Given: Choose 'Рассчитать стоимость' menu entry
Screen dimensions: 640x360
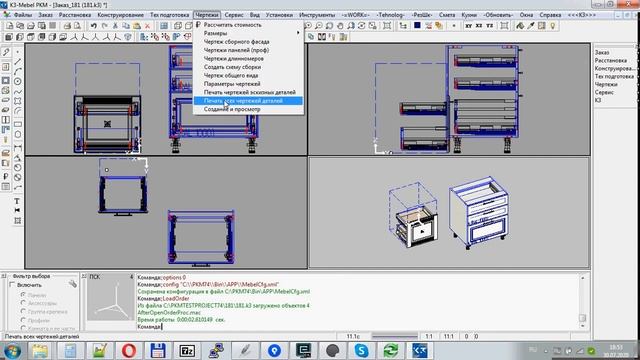Looking at the screenshot, I should (x=248, y=24).
